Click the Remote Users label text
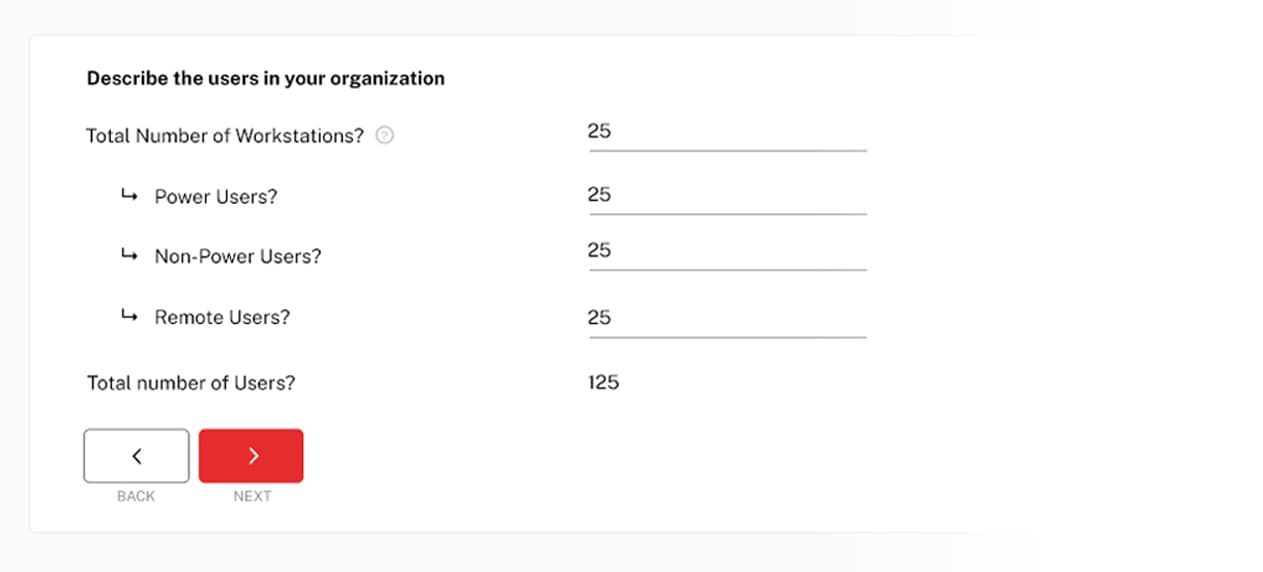Screen dimensions: 1263x572 pos(221,317)
